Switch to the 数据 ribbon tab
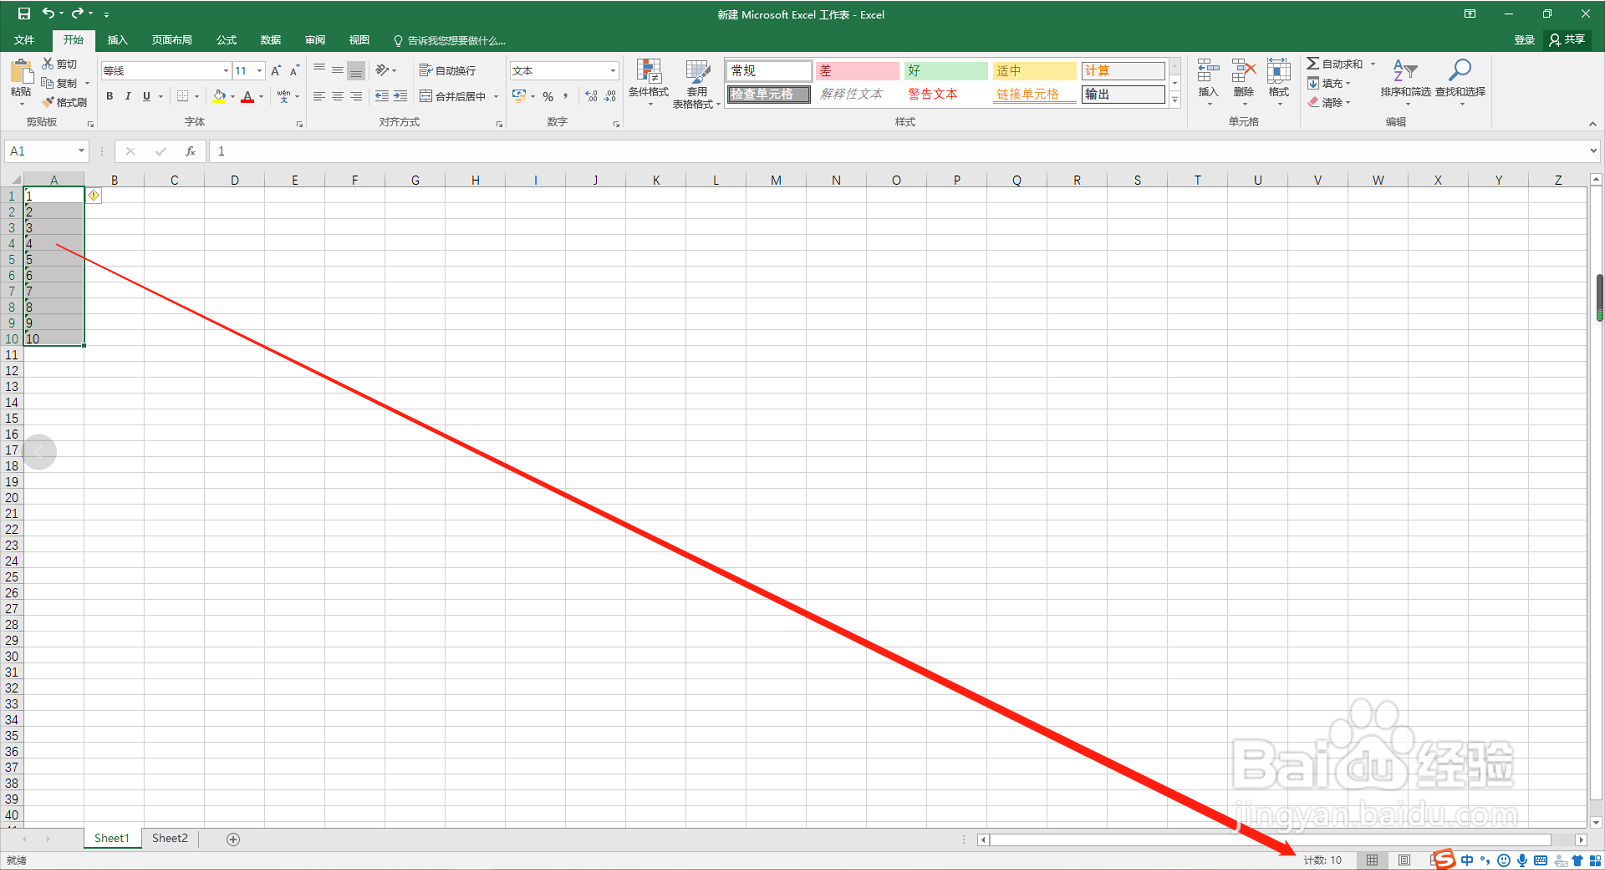 tap(271, 41)
